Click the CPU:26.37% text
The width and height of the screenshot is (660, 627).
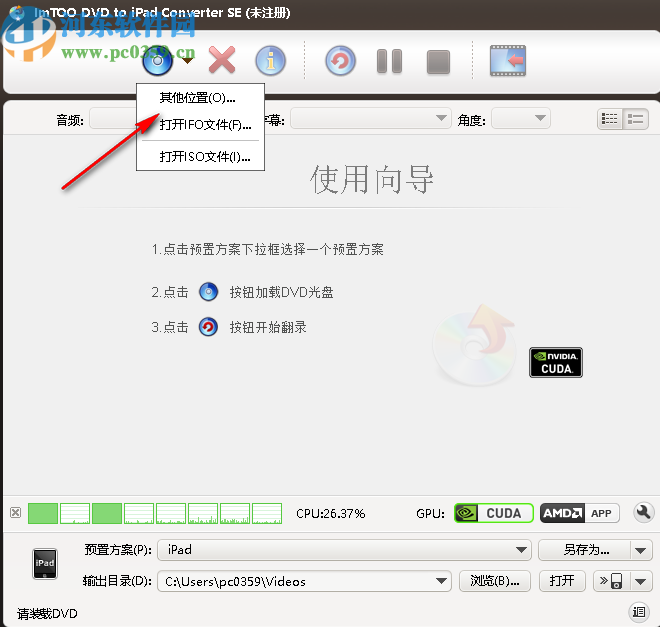pos(330,513)
